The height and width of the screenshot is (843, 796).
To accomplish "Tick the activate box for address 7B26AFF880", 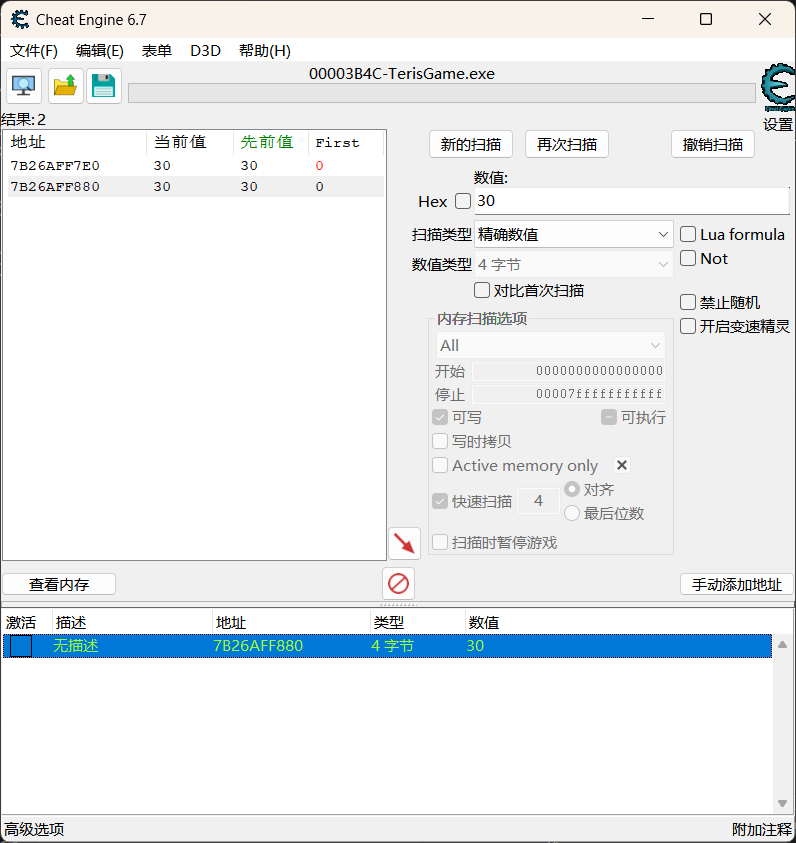I will 21,646.
